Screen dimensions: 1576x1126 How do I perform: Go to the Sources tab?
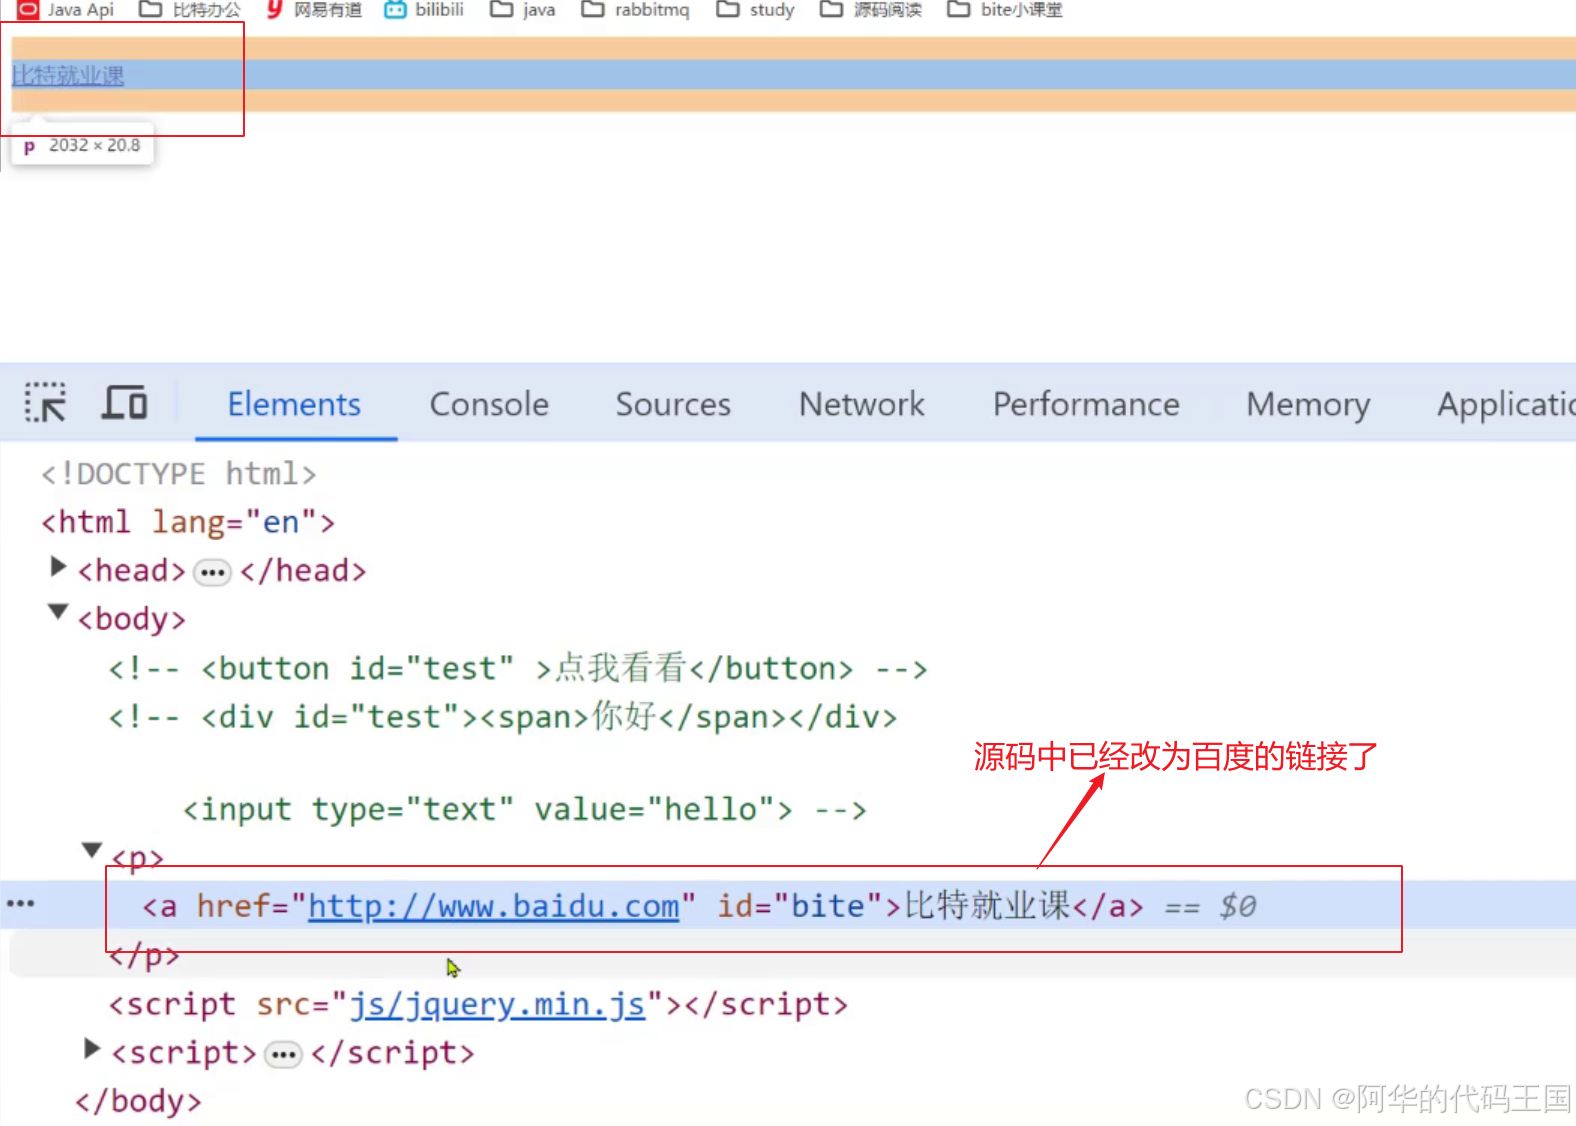click(673, 404)
